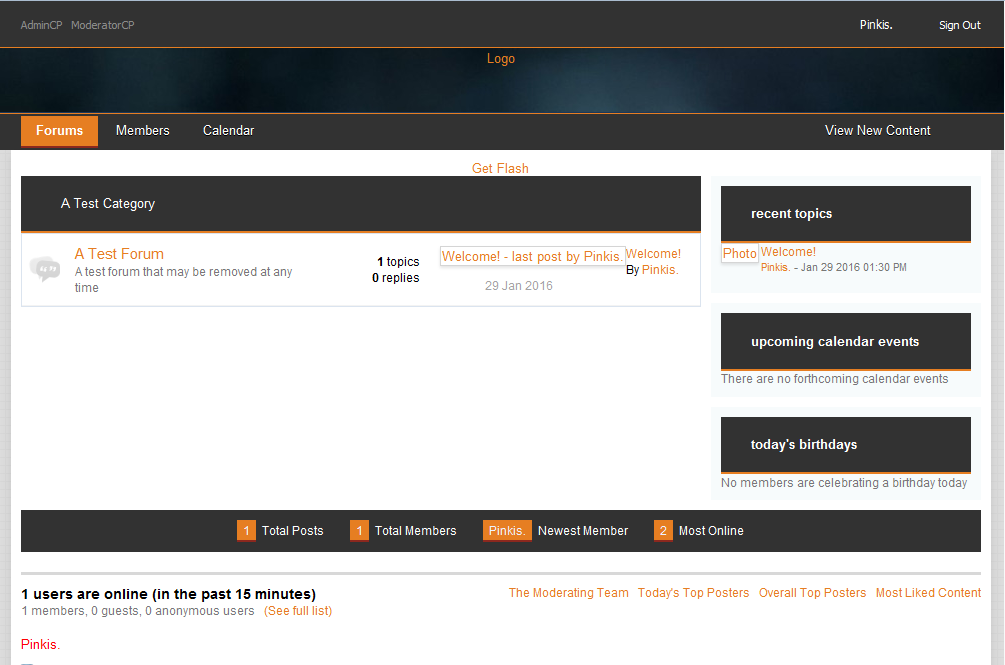Click today's birthdays header

pos(845,445)
